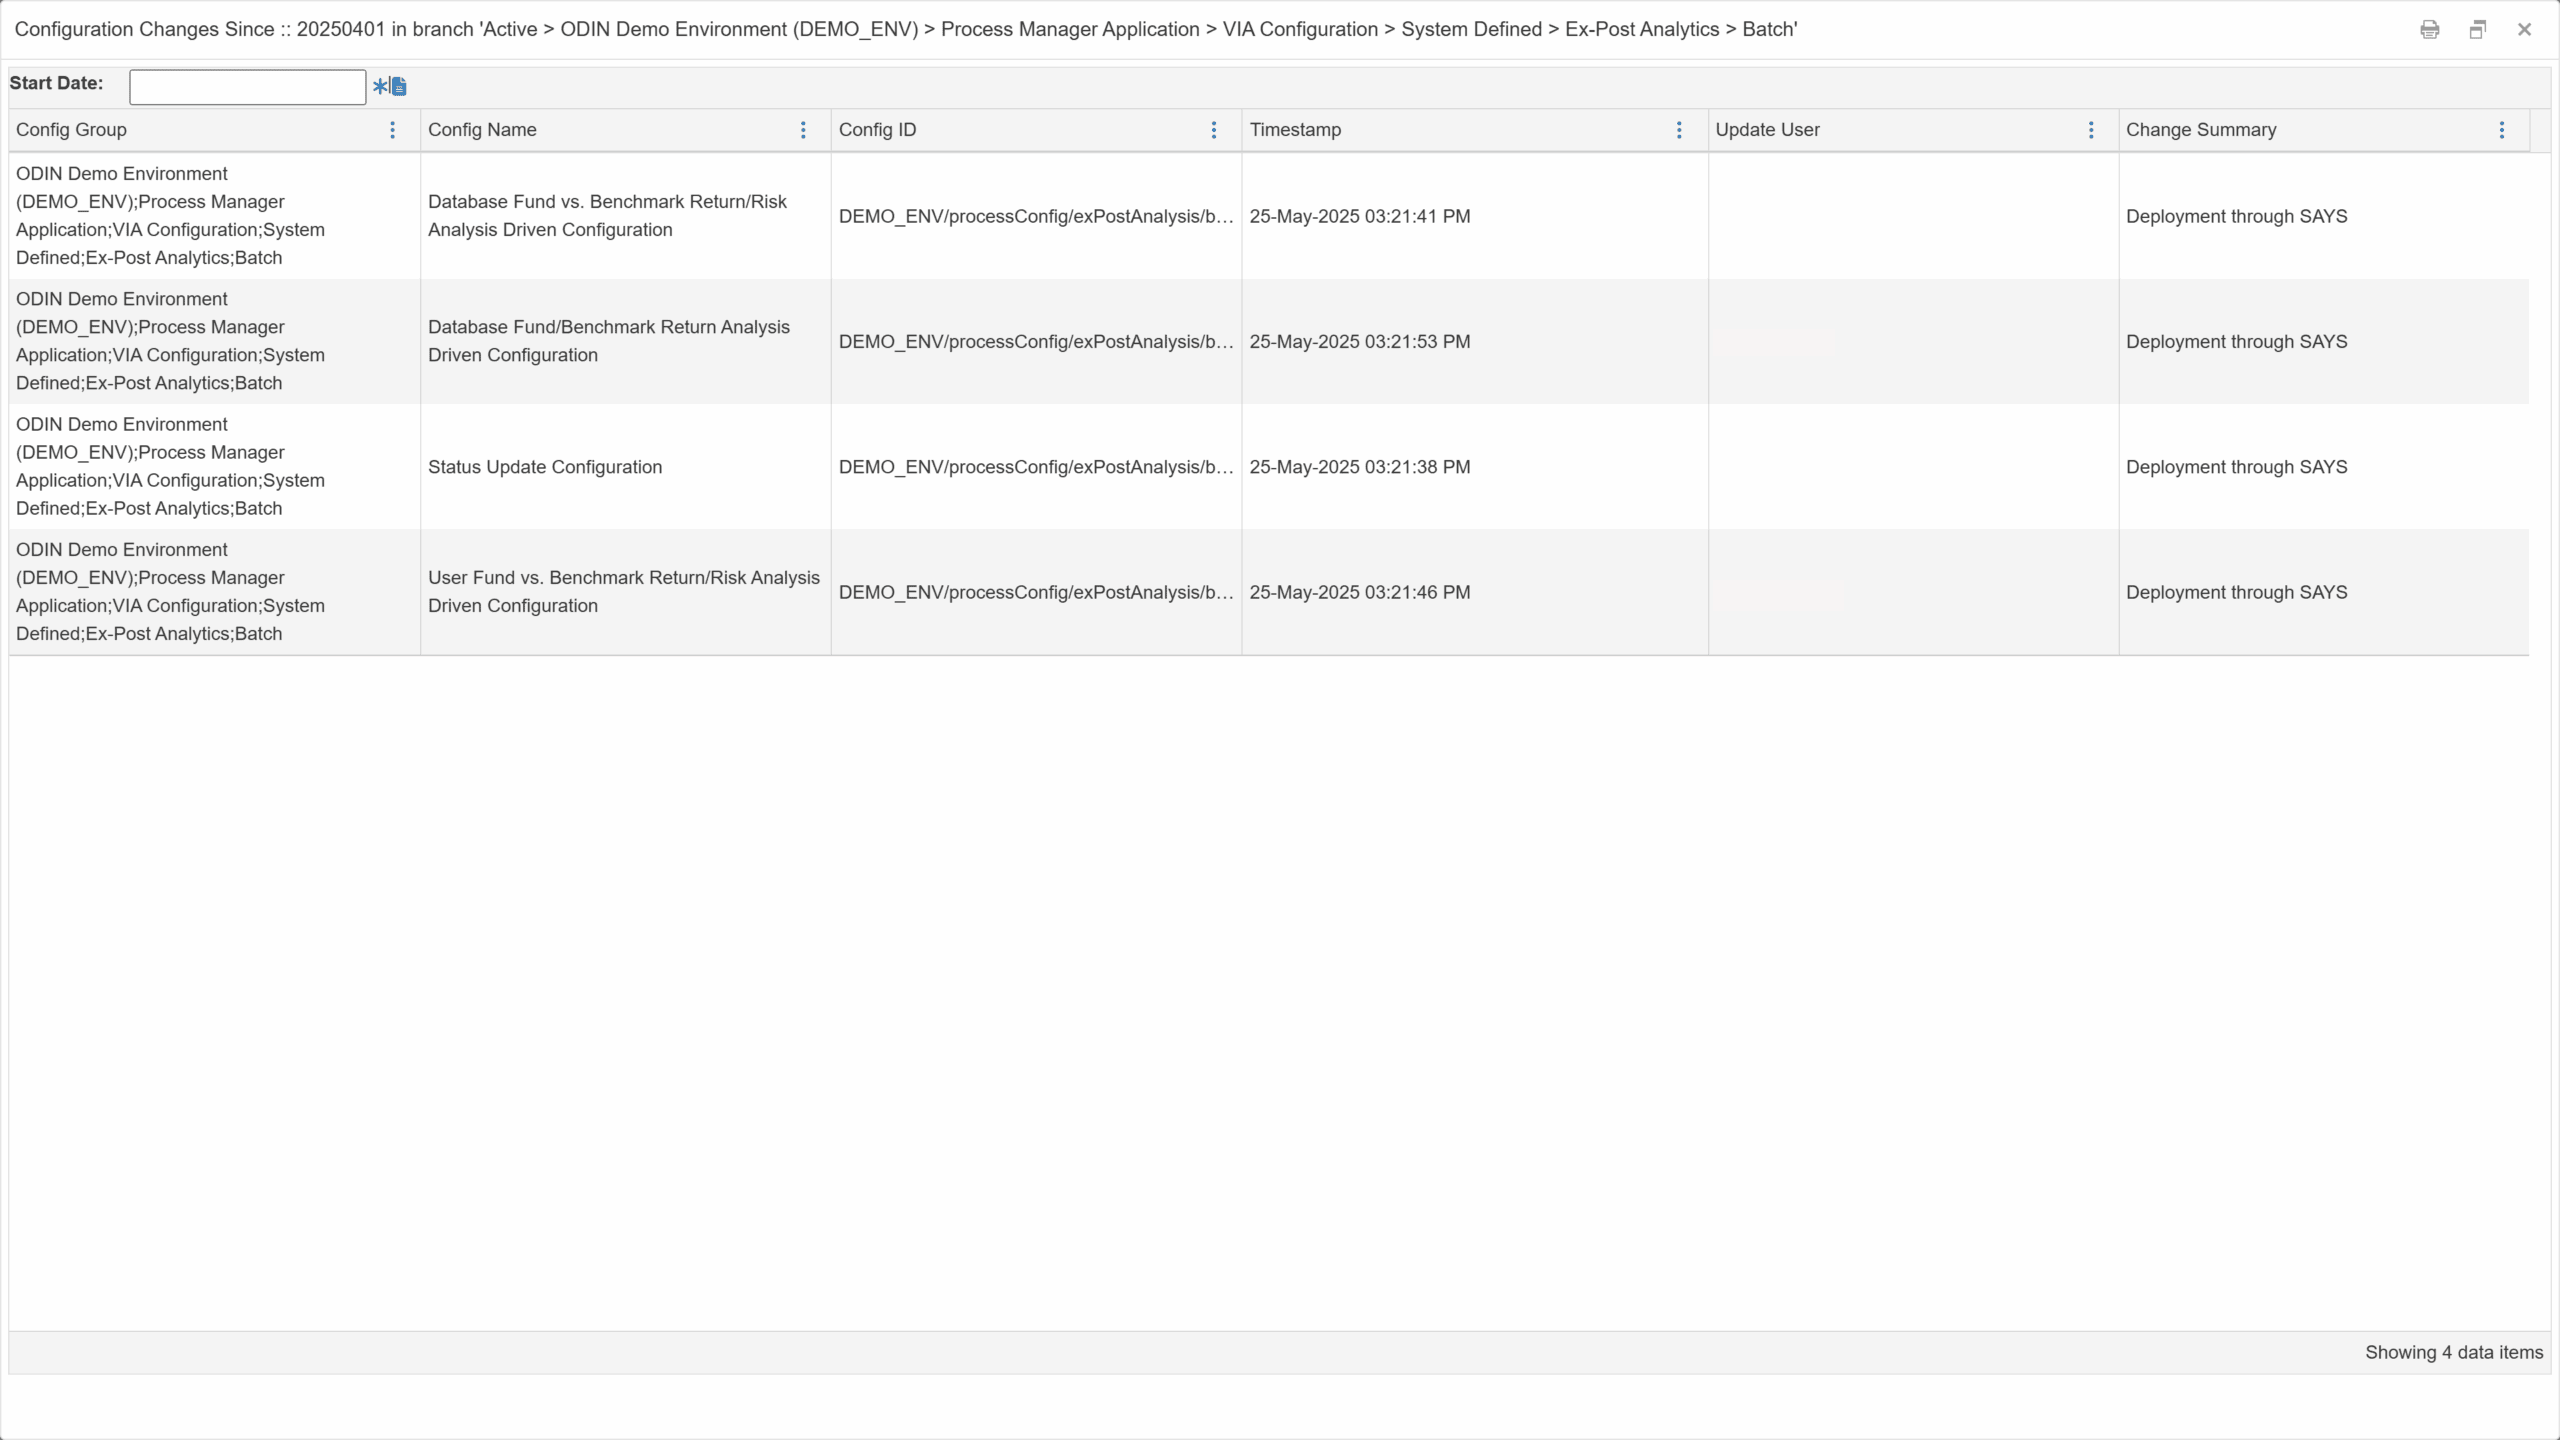
Task: Click Config ID in Database Fund vs. Benchmark row
Action: (x=1036, y=216)
